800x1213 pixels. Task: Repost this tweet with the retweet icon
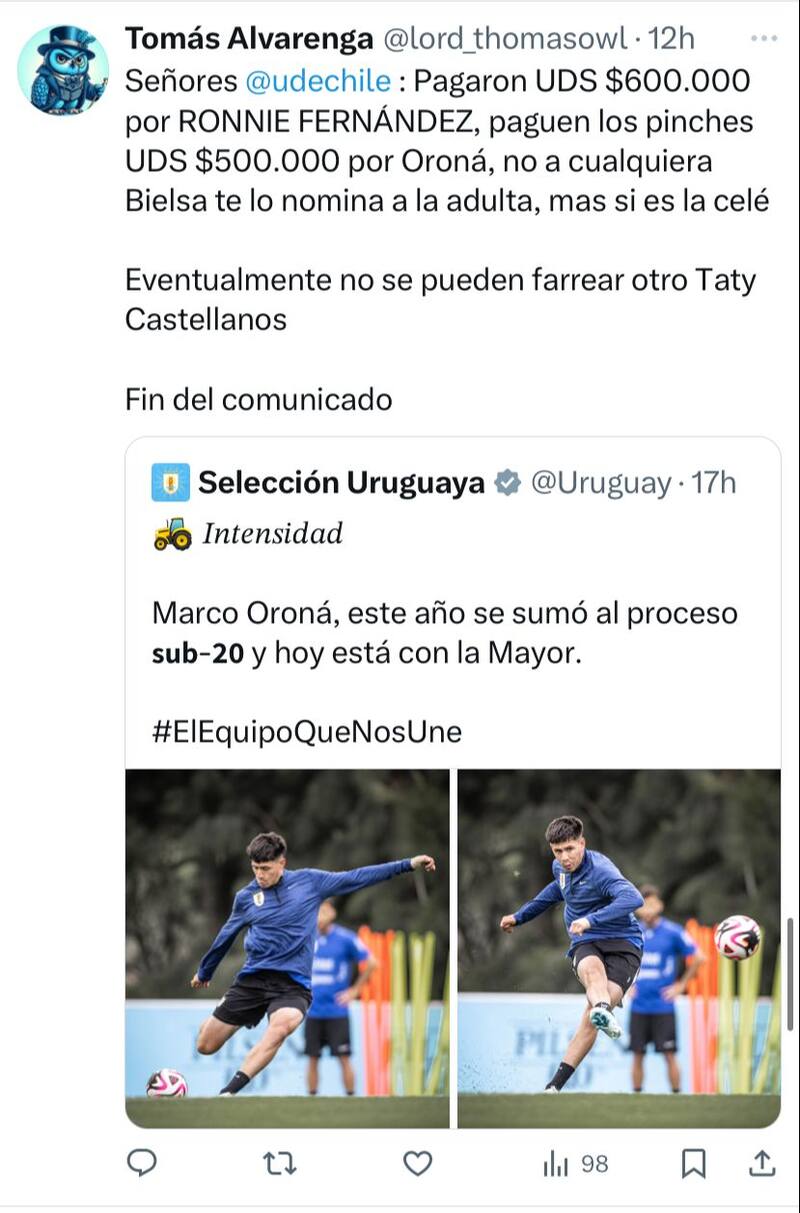(280, 1162)
